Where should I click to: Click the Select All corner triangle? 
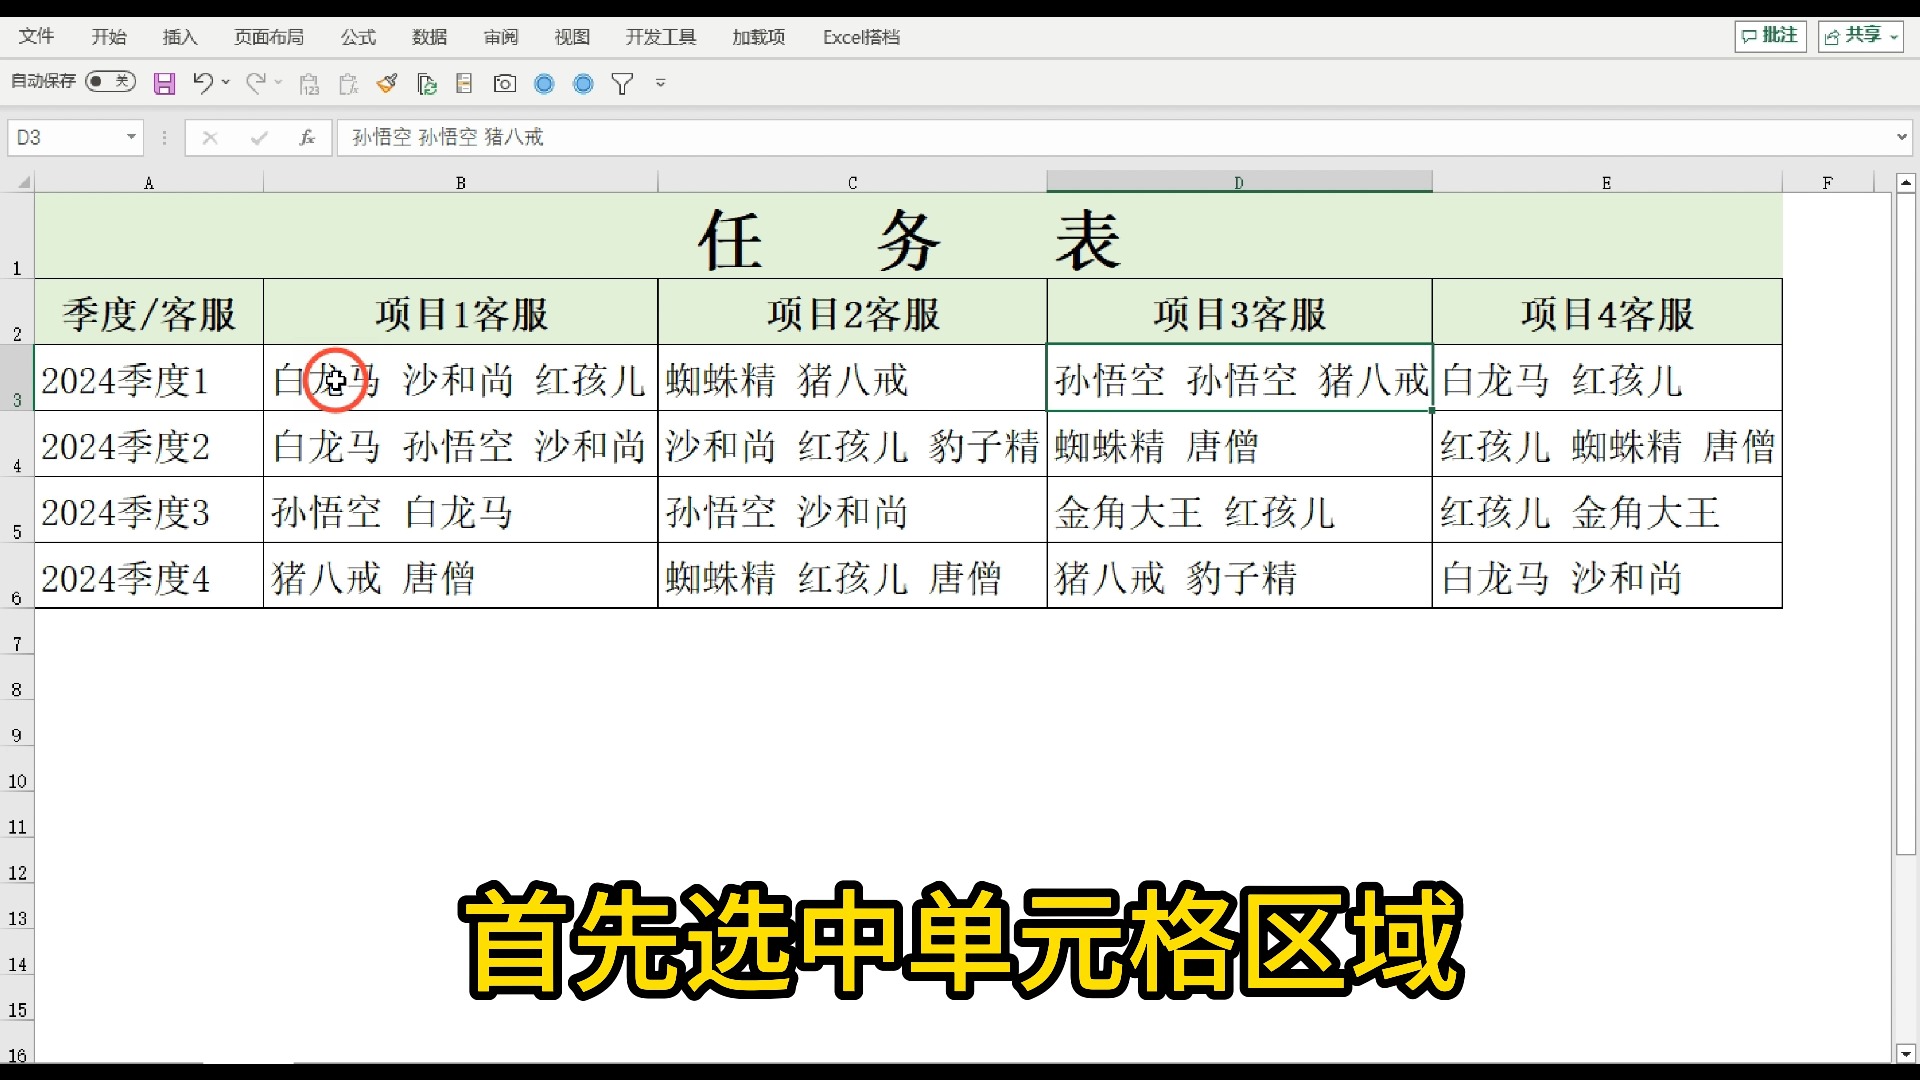[24, 182]
